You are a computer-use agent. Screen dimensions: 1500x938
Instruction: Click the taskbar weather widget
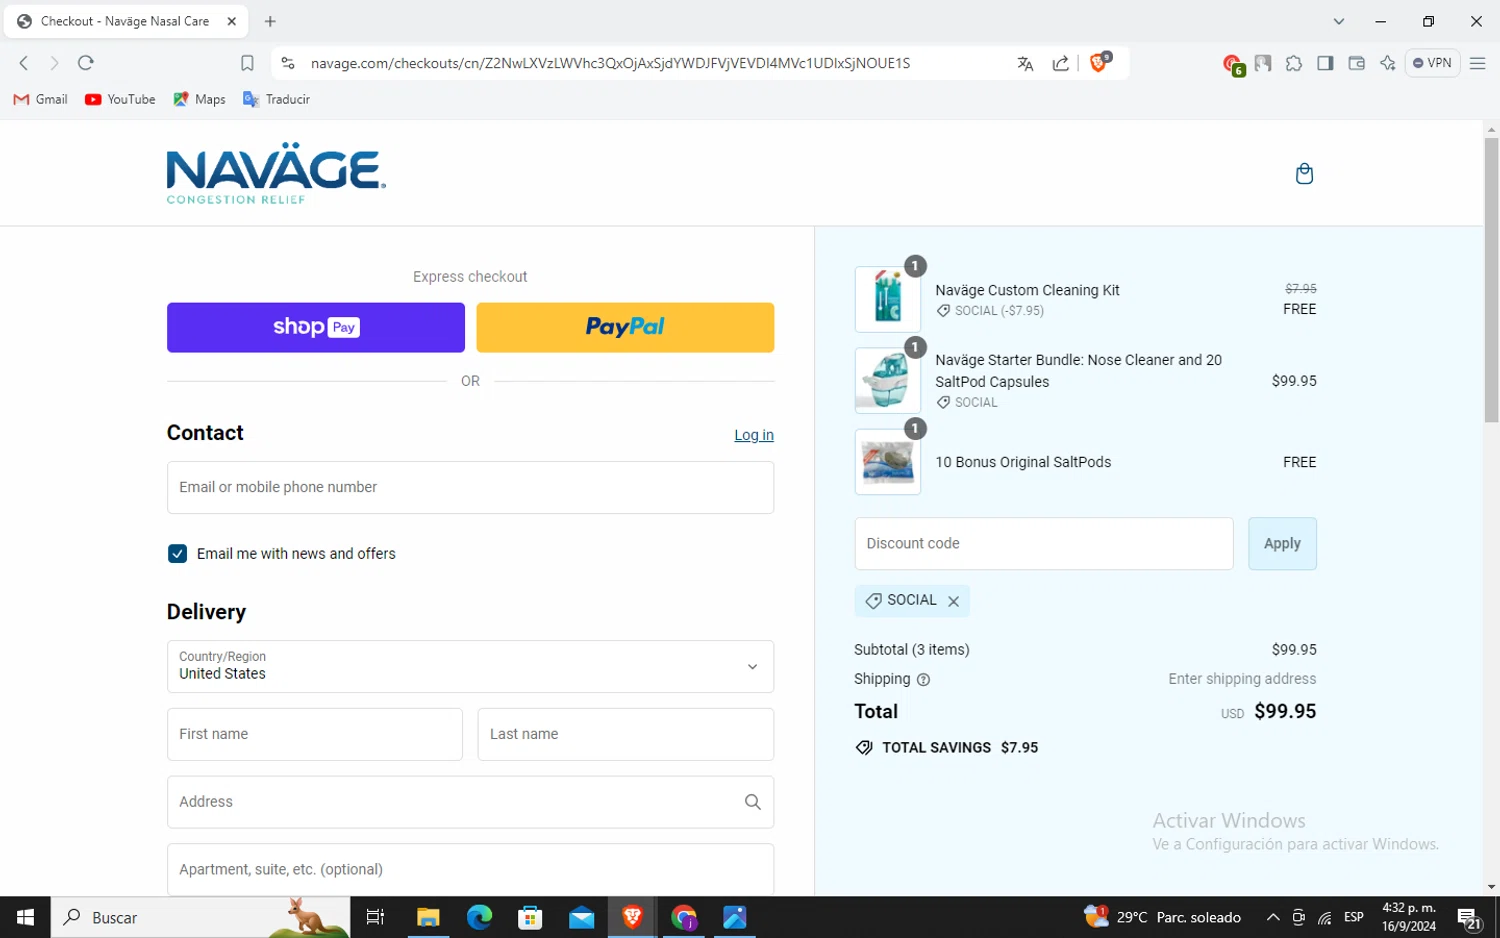1163,917
